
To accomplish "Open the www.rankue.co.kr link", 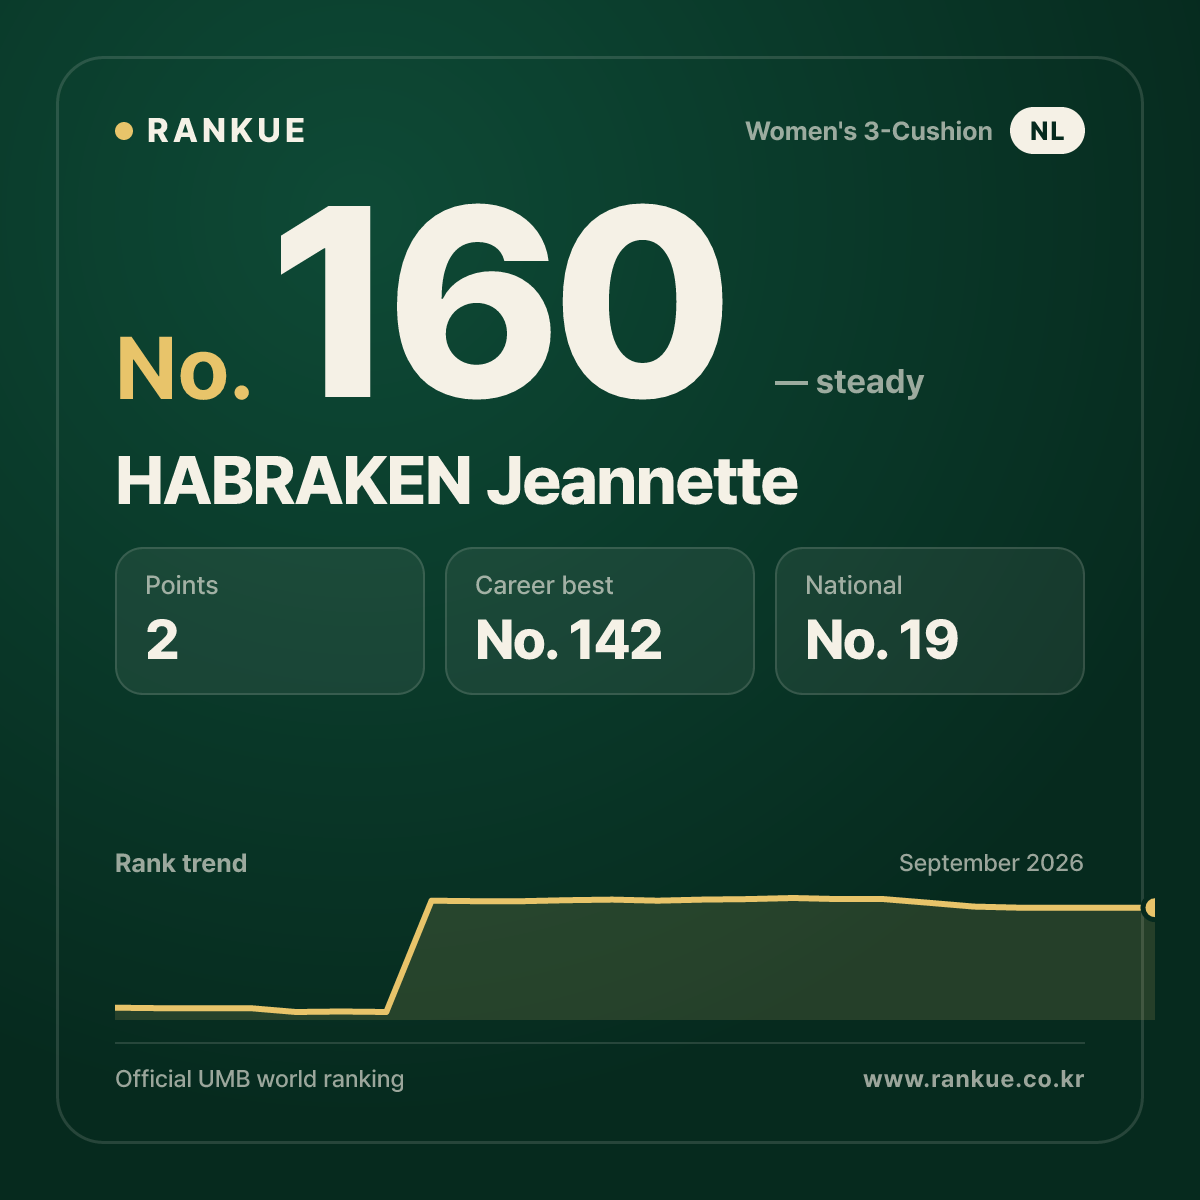I will (974, 1079).
